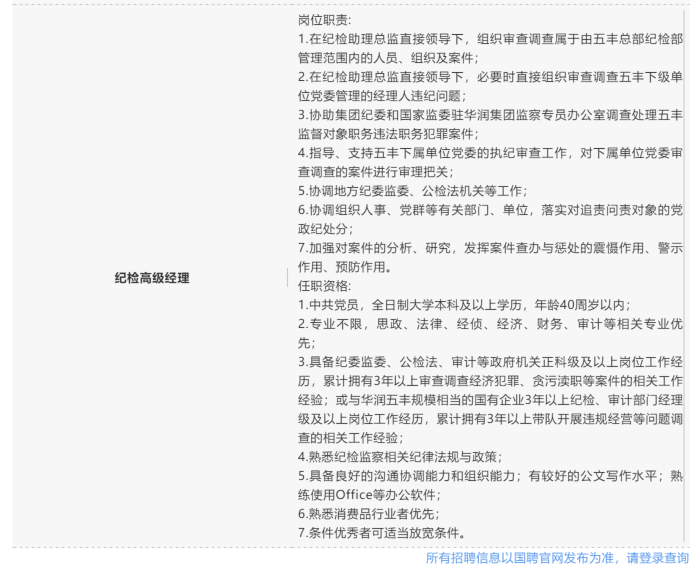The width and height of the screenshot is (700, 581).
Task: Open the 请登录查询 login link
Action: coord(658,558)
